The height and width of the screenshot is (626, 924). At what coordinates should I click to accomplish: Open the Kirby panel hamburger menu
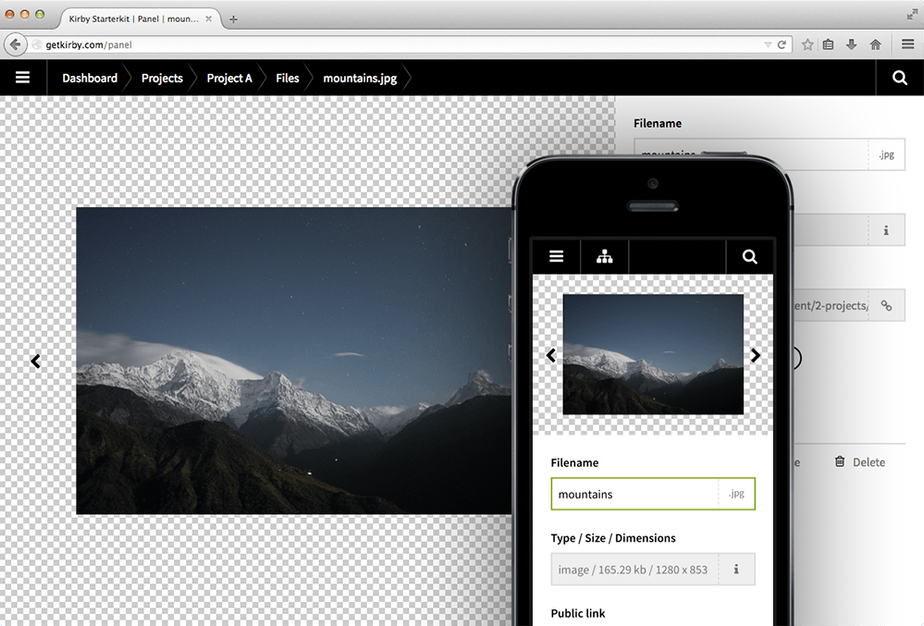pyautogui.click(x=22, y=78)
